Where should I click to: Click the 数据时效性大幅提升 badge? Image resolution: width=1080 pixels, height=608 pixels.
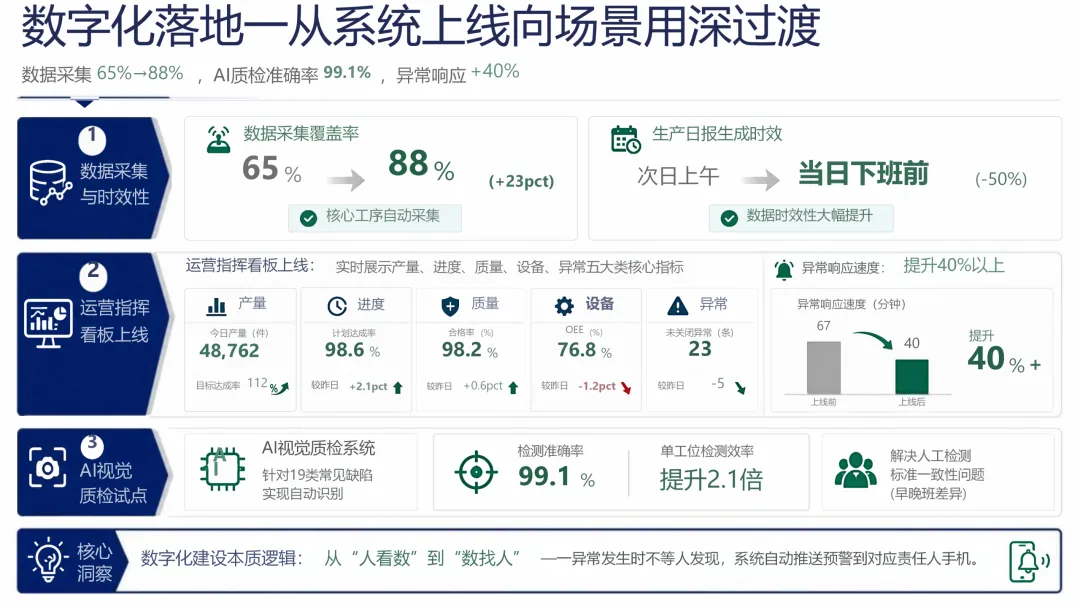[x=801, y=217]
